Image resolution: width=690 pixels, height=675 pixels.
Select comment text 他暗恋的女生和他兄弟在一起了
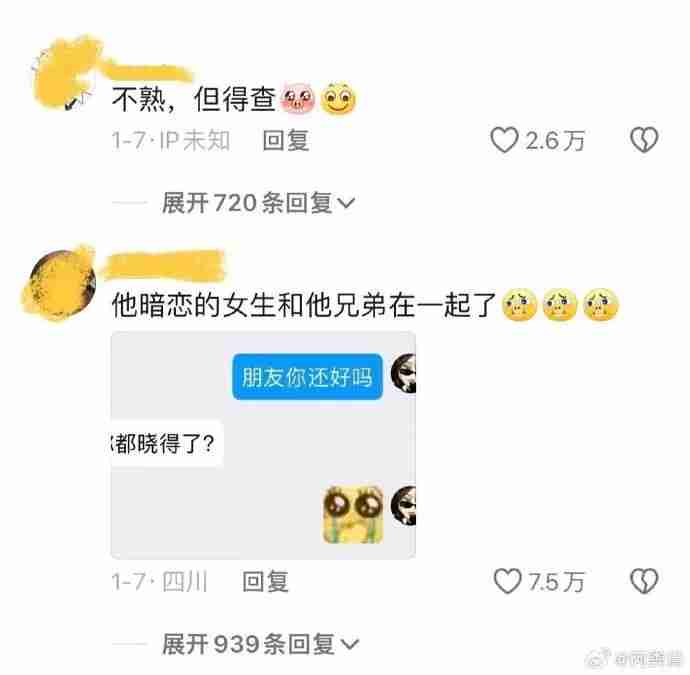[x=304, y=305]
